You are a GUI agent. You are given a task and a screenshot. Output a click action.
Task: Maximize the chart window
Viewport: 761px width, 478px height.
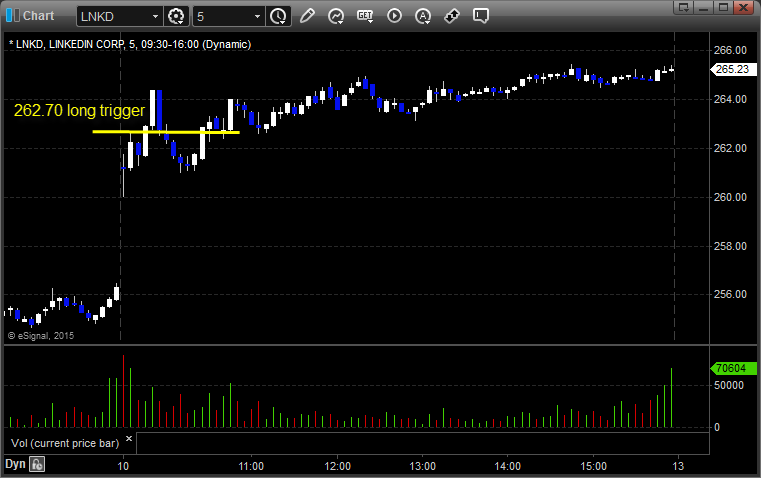click(x=723, y=7)
